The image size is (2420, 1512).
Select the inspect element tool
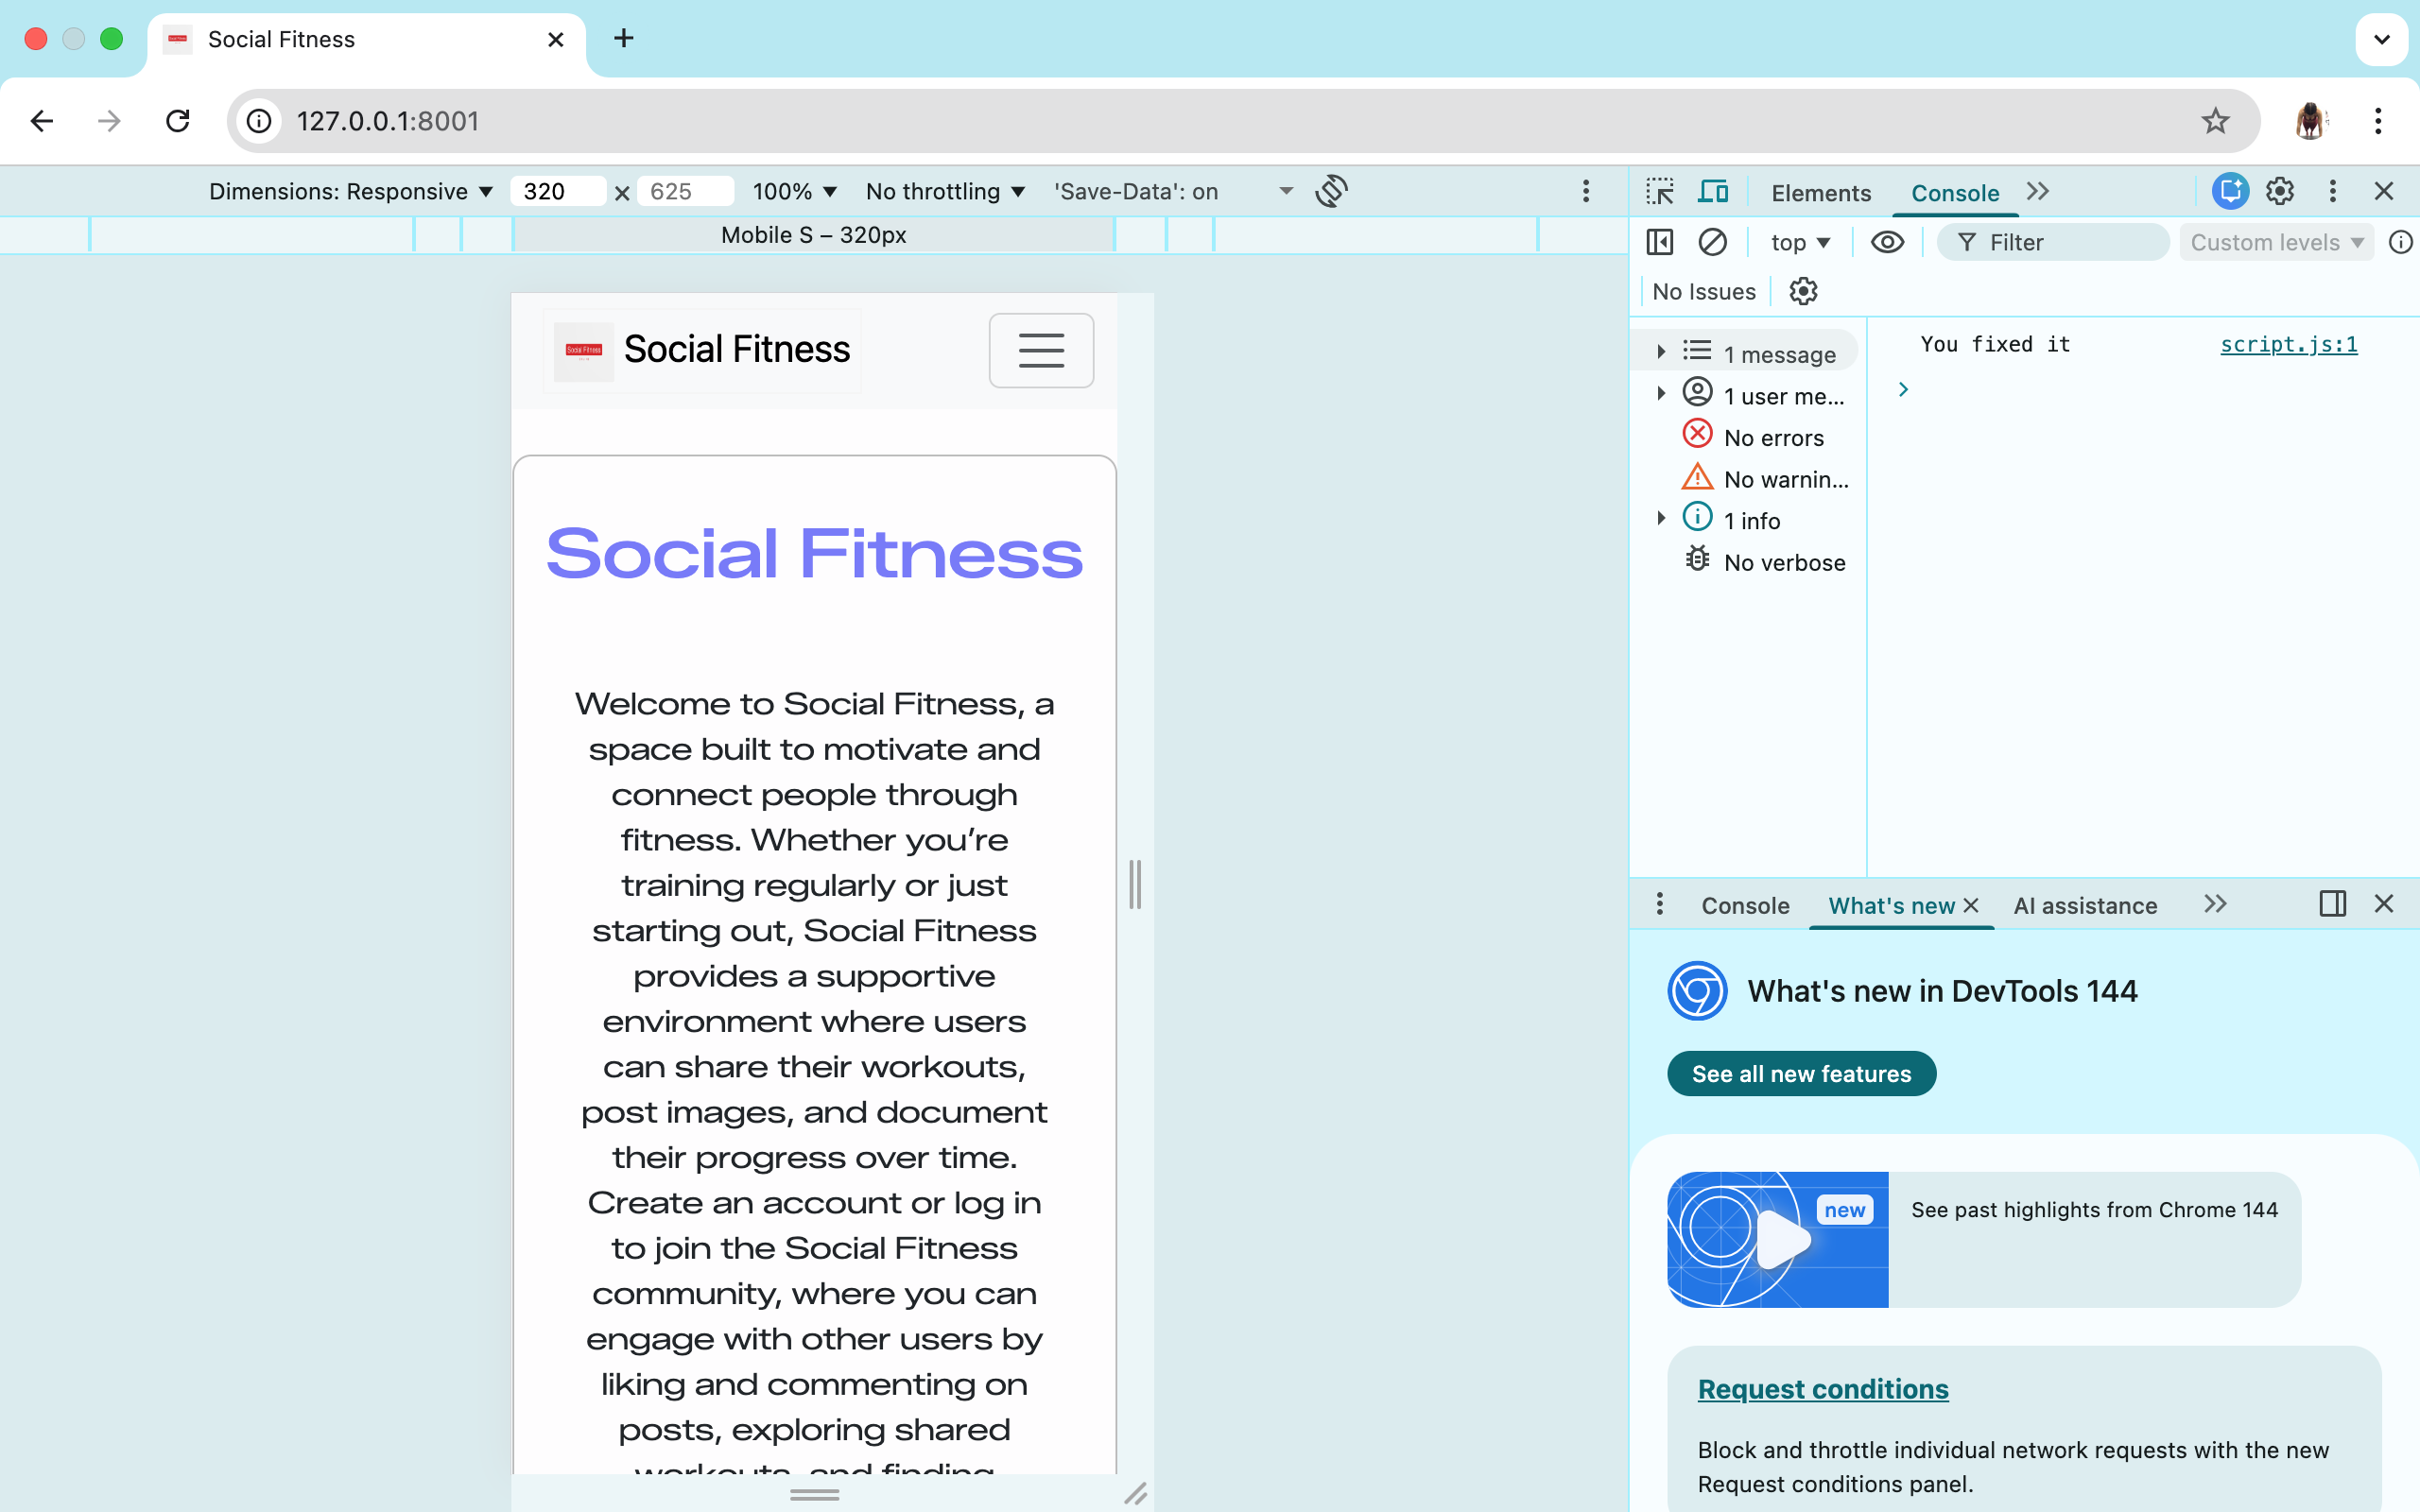[1660, 190]
